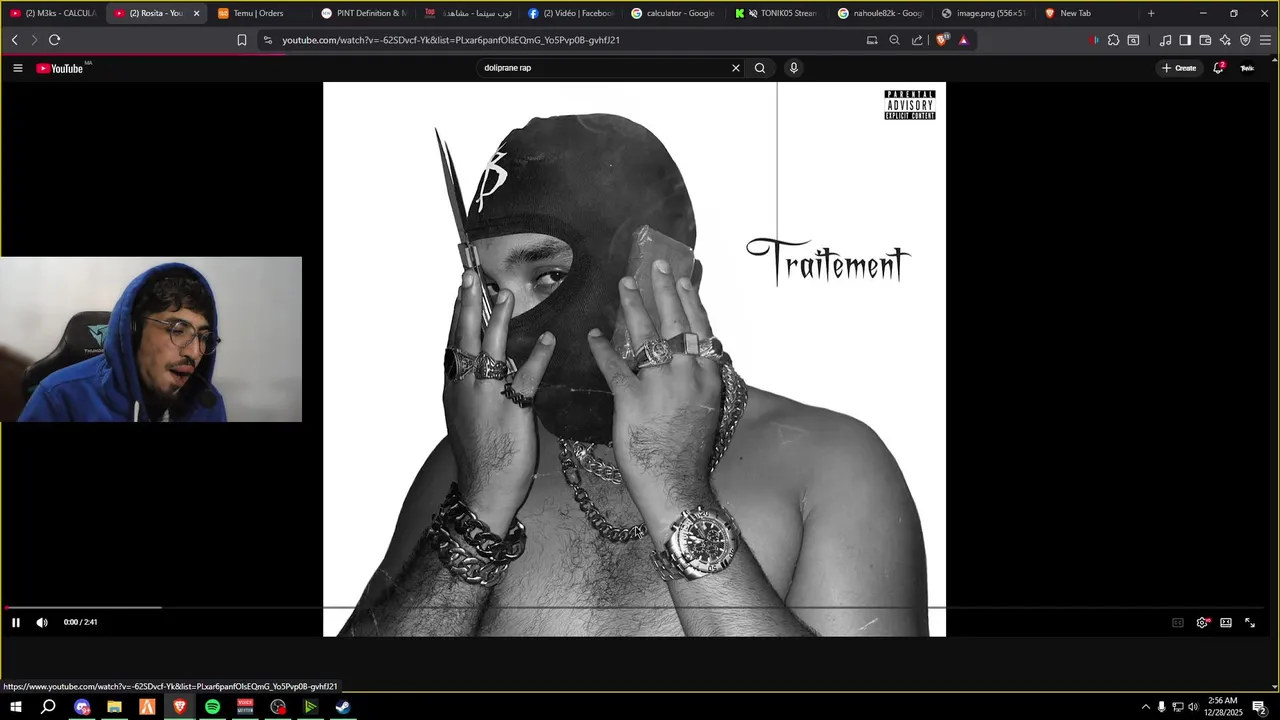
Task: Toggle closed captions on the player
Action: pos(1178,622)
